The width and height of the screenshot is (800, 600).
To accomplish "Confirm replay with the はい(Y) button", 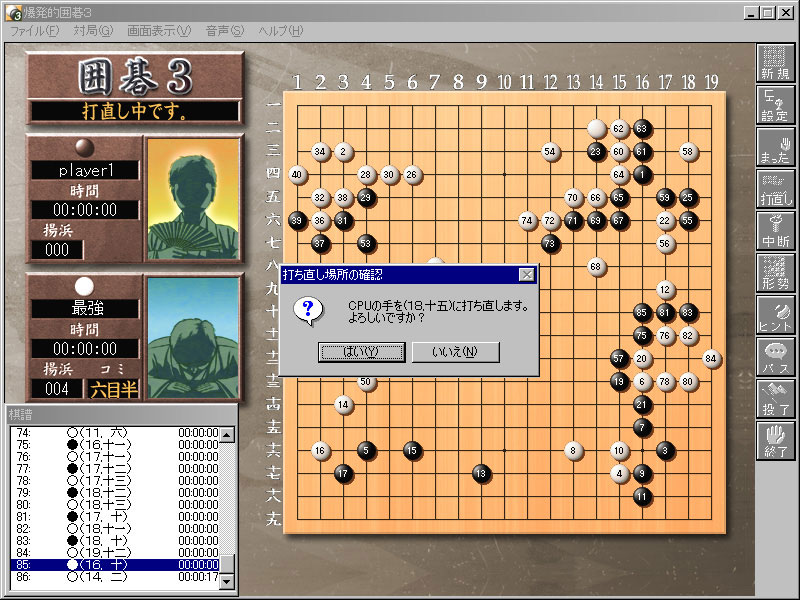I will click(x=361, y=352).
